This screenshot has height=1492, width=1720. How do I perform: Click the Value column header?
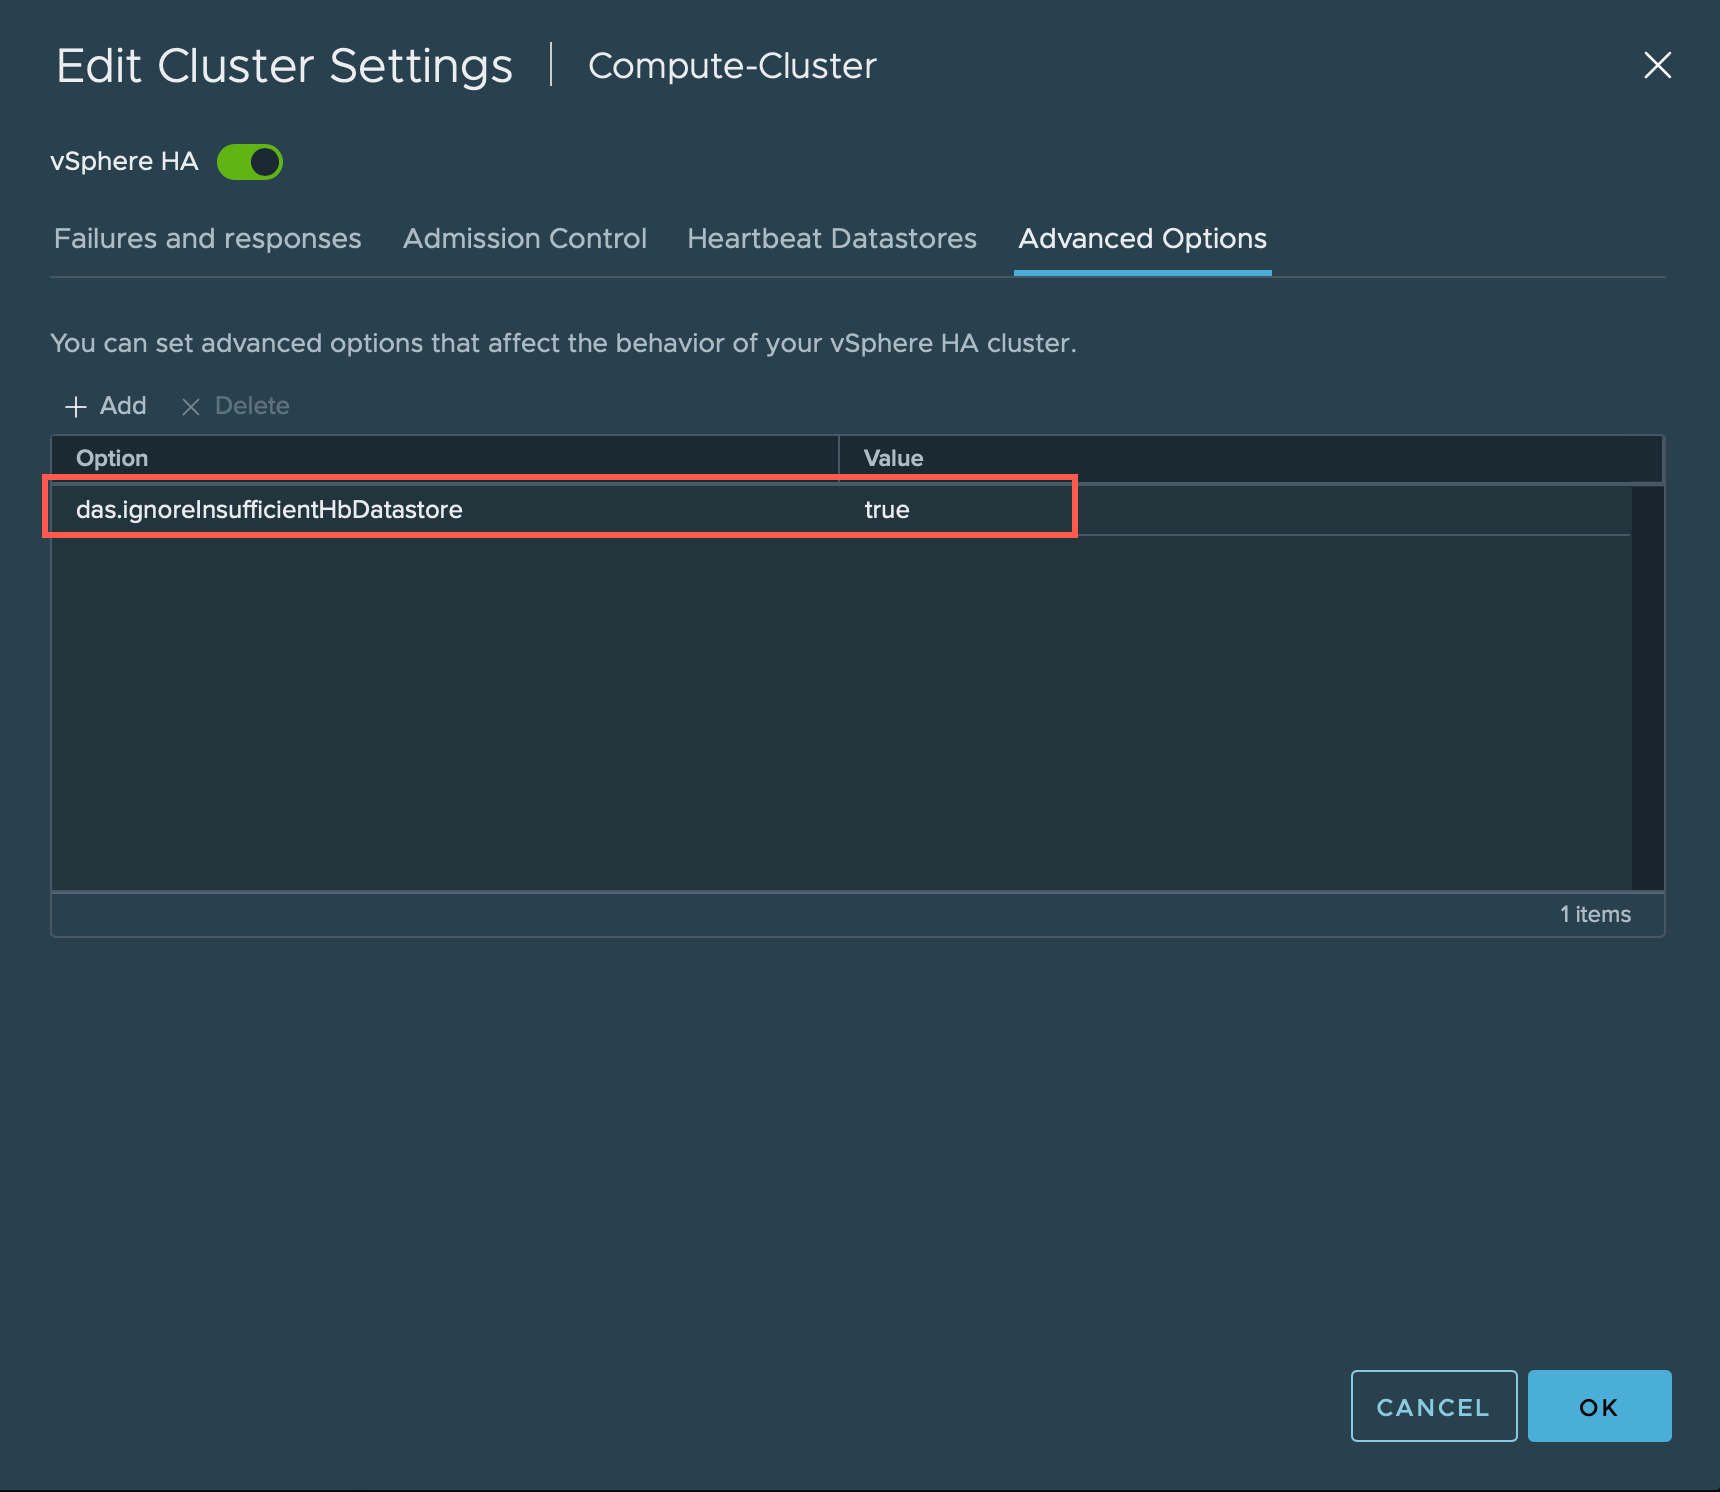point(1250,458)
